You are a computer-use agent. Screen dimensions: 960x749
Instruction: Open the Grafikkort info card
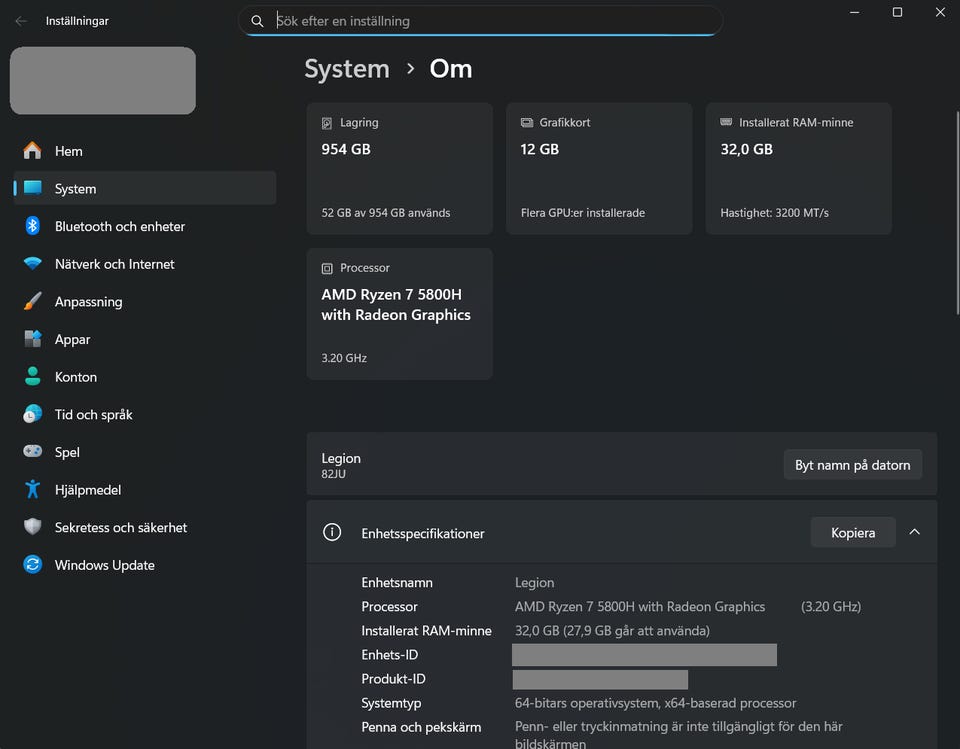point(598,168)
